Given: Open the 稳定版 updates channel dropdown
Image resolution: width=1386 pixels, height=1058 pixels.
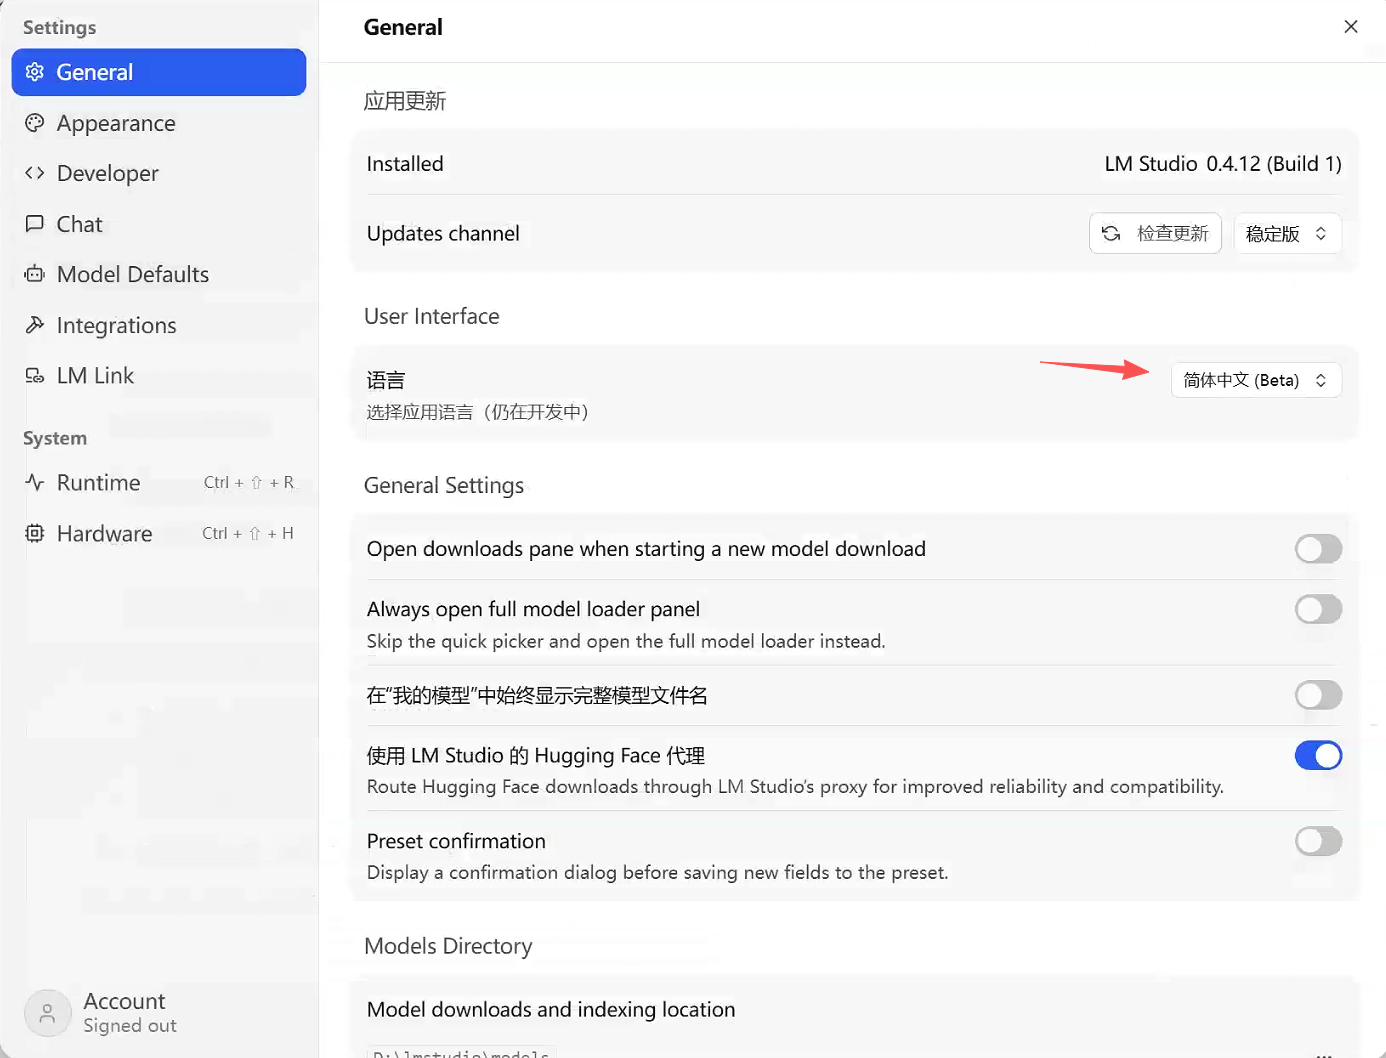Looking at the screenshot, I should coord(1287,233).
